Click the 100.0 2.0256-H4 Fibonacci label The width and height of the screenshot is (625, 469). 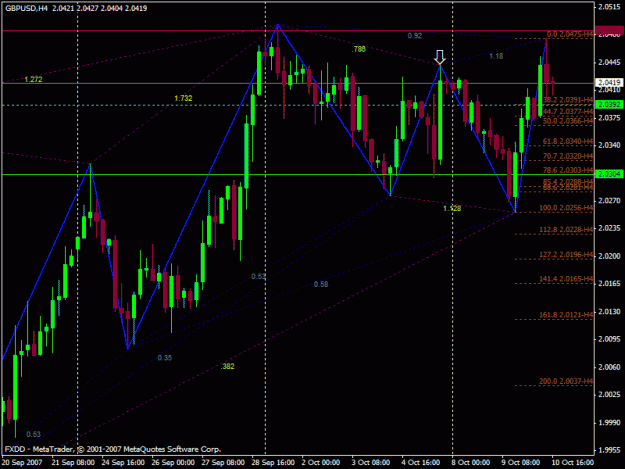click(x=566, y=208)
